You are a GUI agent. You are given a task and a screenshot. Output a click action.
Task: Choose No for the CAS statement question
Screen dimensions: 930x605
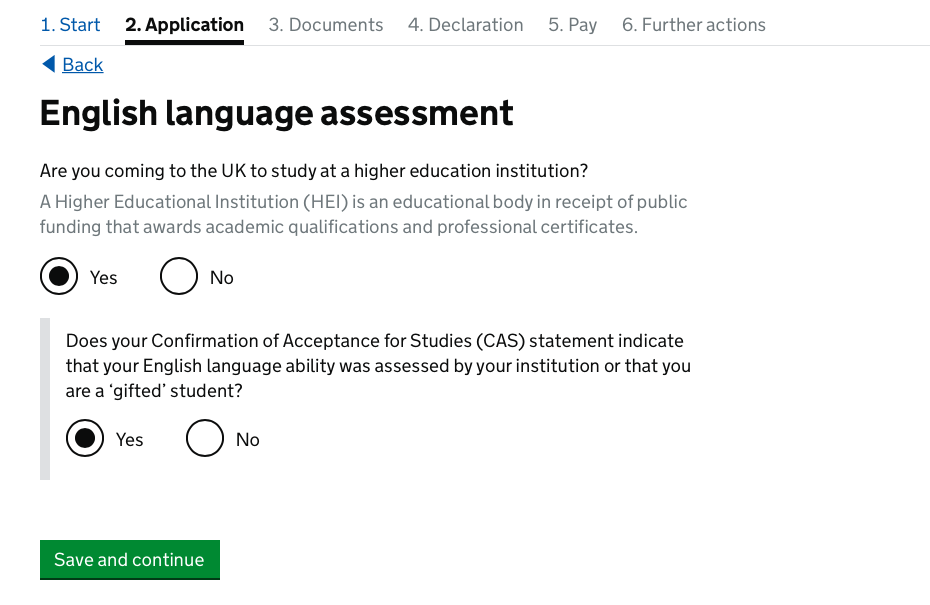(x=205, y=438)
